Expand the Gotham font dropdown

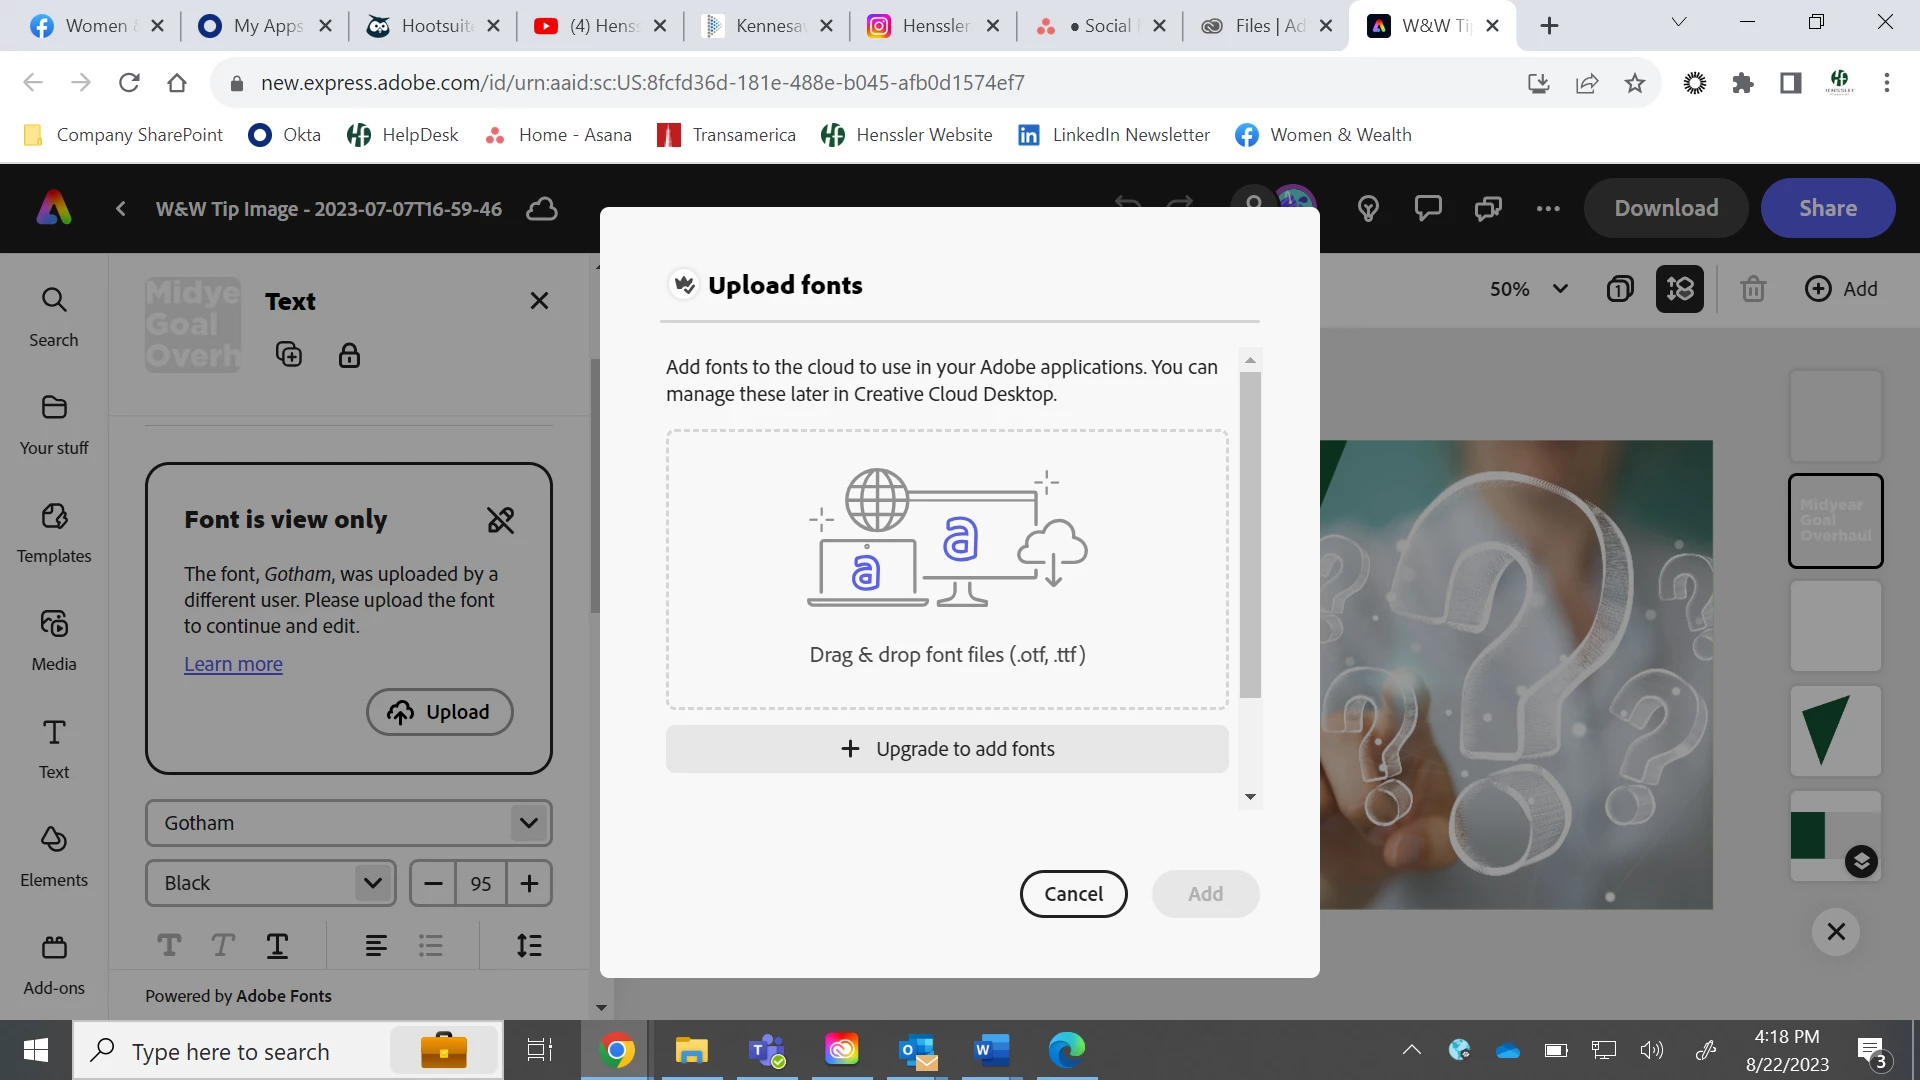pyautogui.click(x=529, y=823)
